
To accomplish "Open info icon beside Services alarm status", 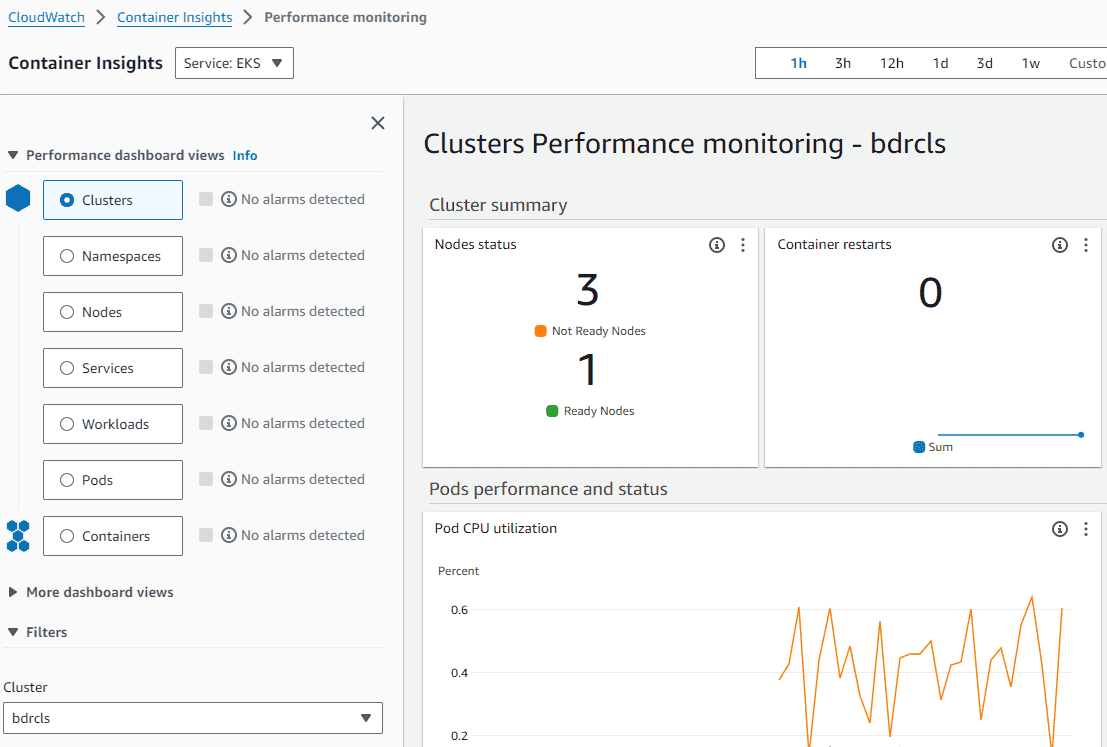I will [x=229, y=367].
